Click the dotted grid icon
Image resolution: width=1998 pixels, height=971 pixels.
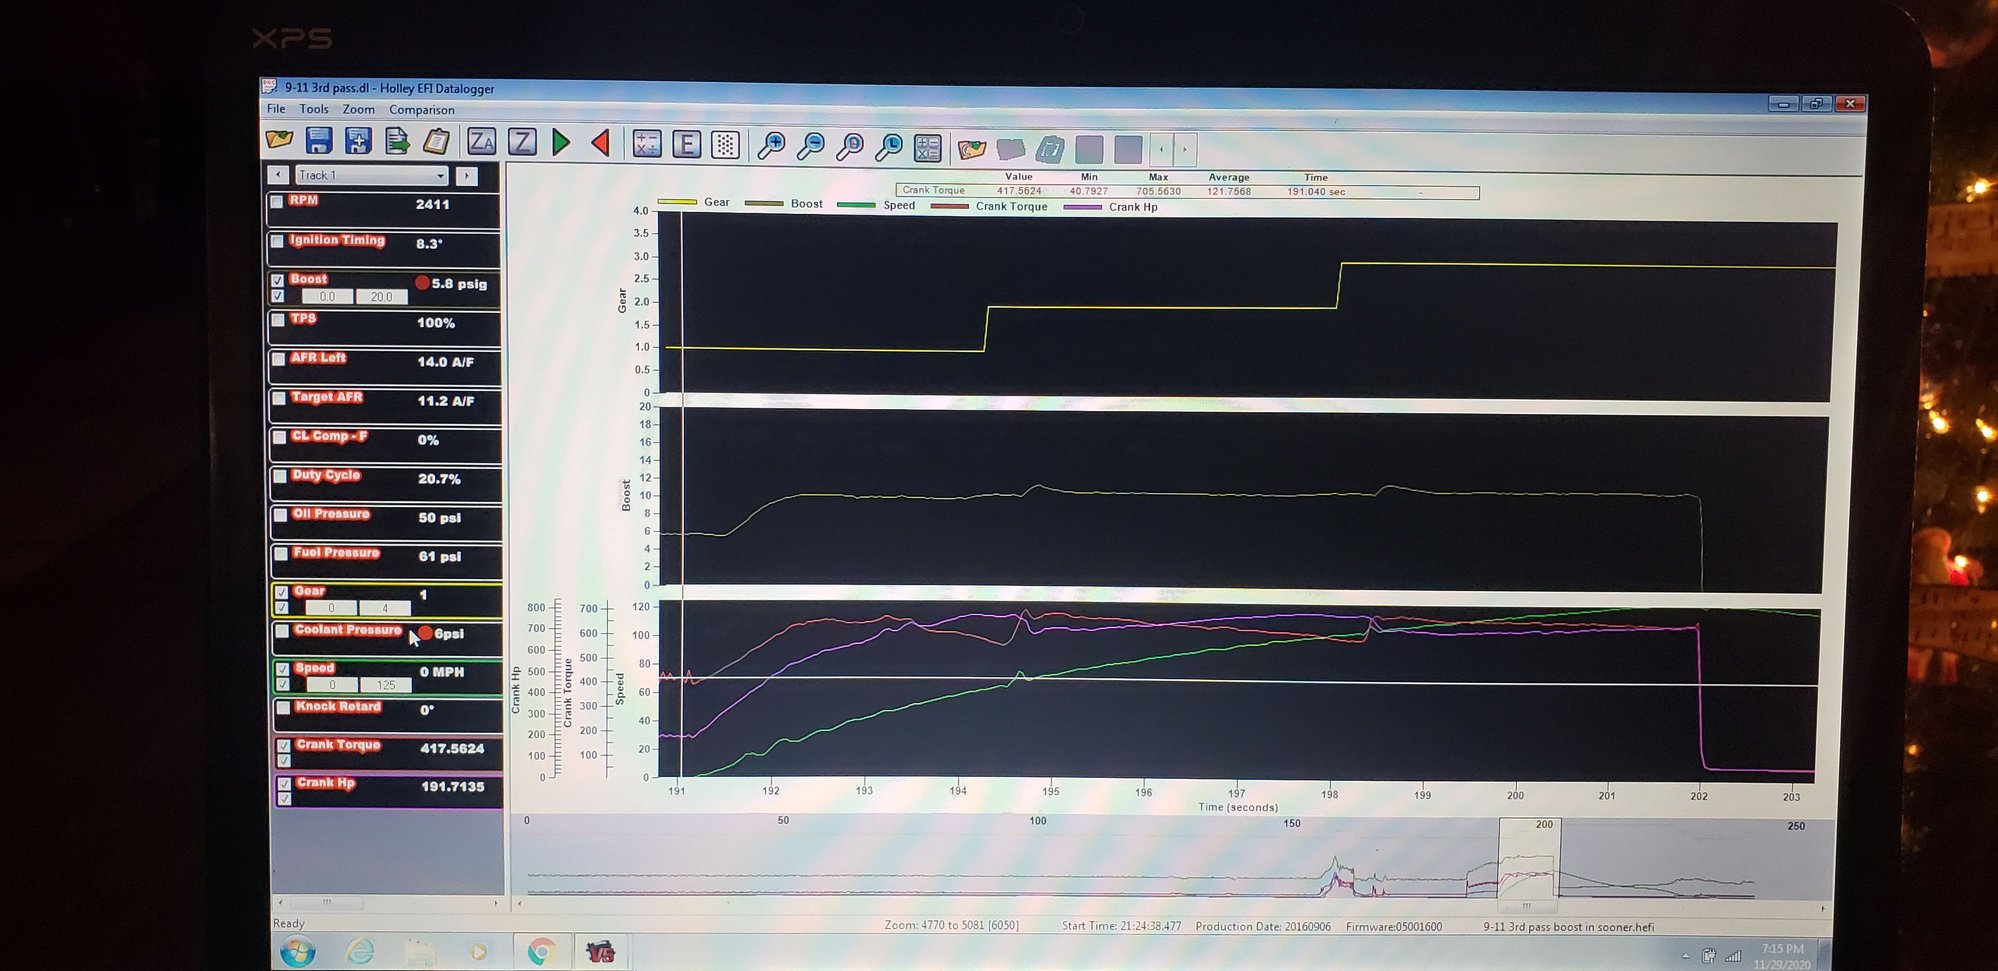(725, 145)
